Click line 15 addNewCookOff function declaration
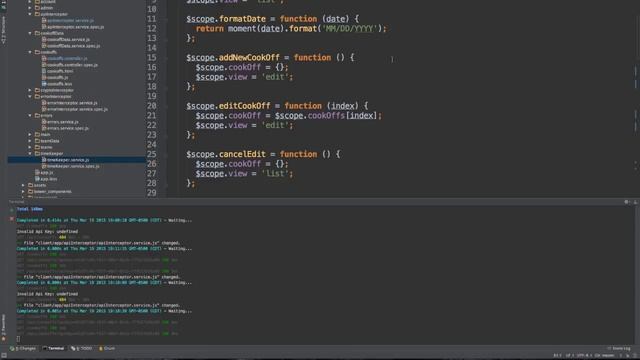The width and height of the screenshot is (640, 360). point(270,58)
